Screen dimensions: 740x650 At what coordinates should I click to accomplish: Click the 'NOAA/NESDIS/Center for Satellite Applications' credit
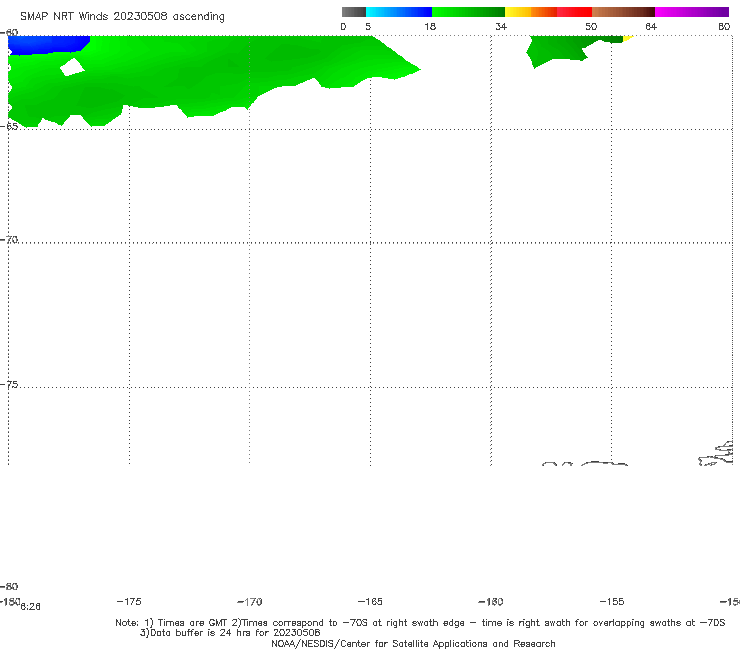pos(413,643)
